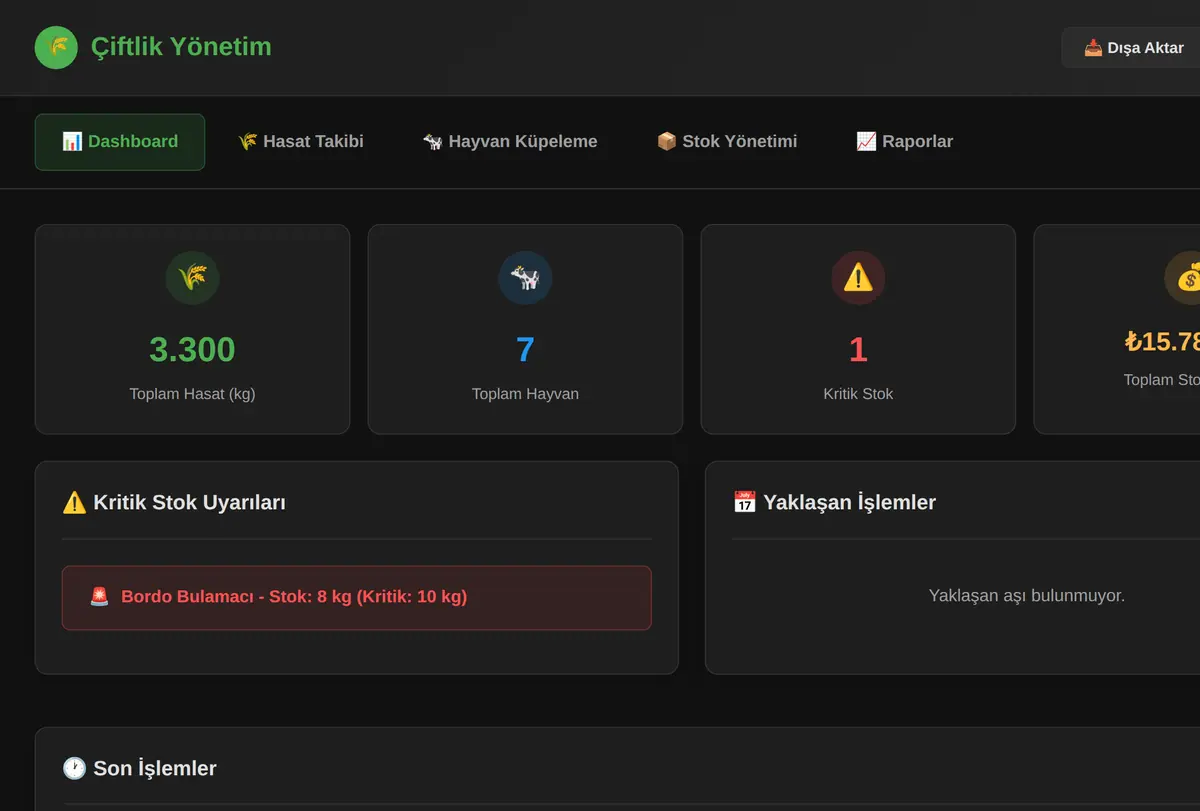Click the Son İşlemler heading
The height and width of the screenshot is (811, 1200).
[155, 768]
